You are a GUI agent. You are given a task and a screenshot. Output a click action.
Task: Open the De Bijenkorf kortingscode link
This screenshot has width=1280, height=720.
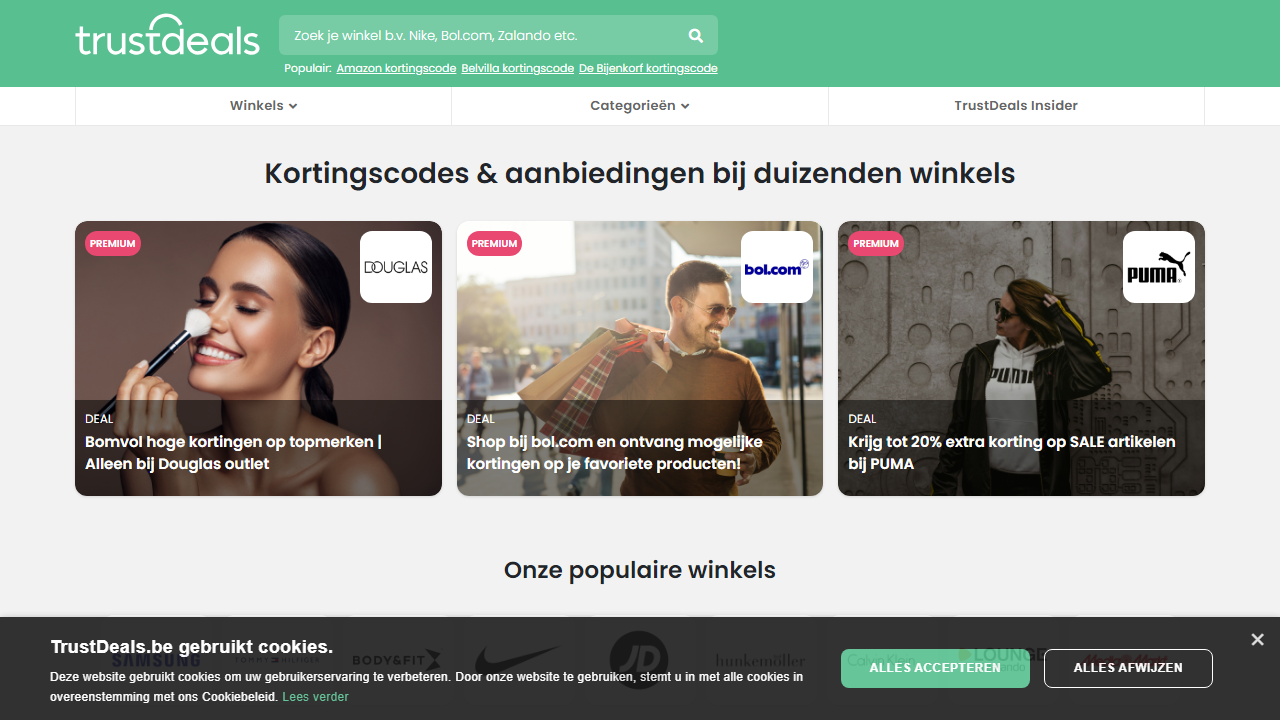(x=648, y=69)
